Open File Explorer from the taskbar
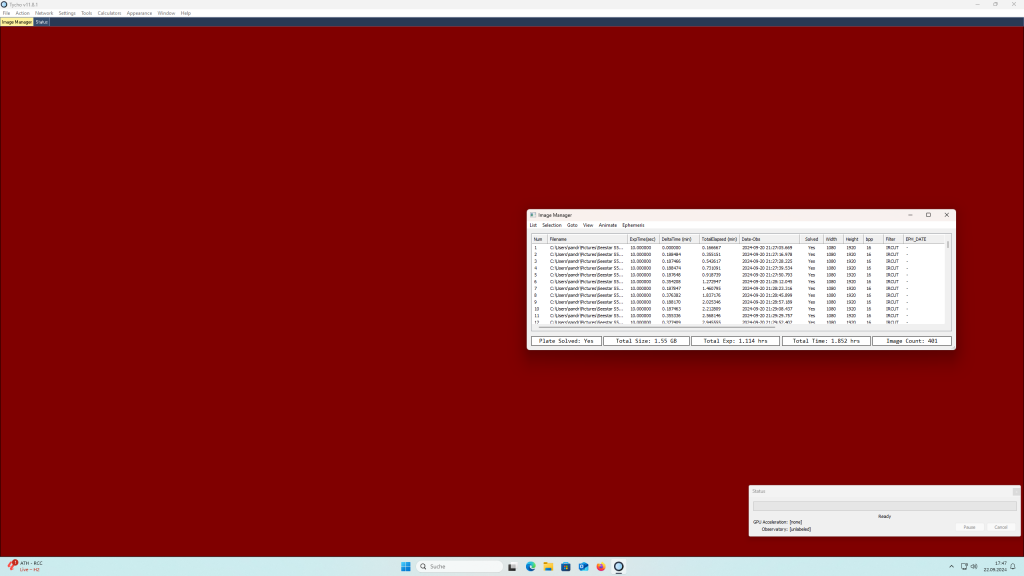Image resolution: width=1024 pixels, height=576 pixels. point(548,566)
